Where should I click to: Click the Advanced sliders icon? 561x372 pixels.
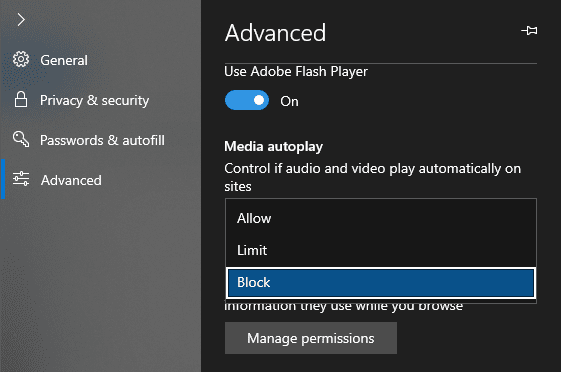pos(21,179)
